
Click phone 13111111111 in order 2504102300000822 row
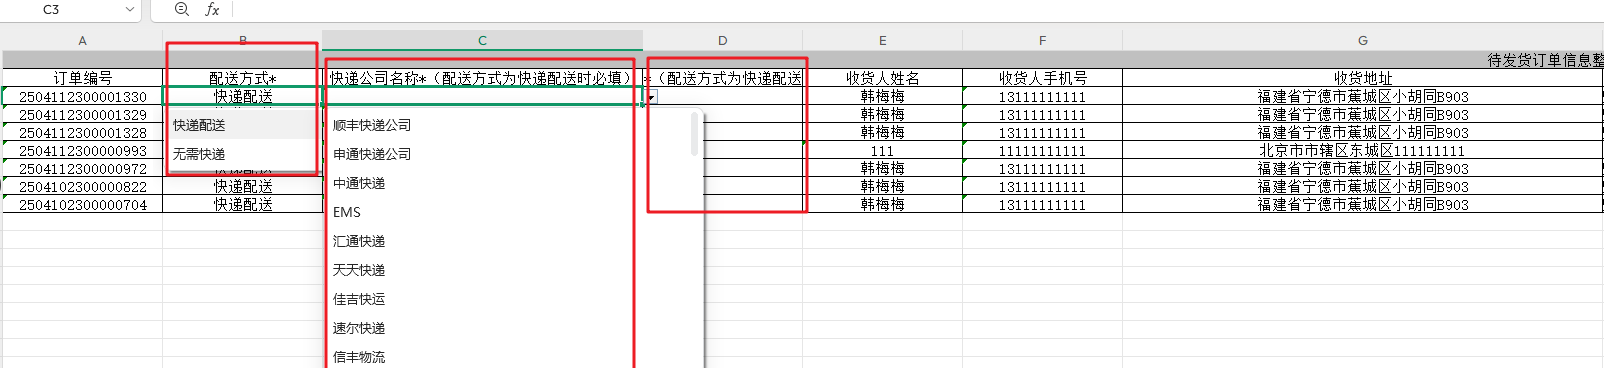coord(1042,187)
